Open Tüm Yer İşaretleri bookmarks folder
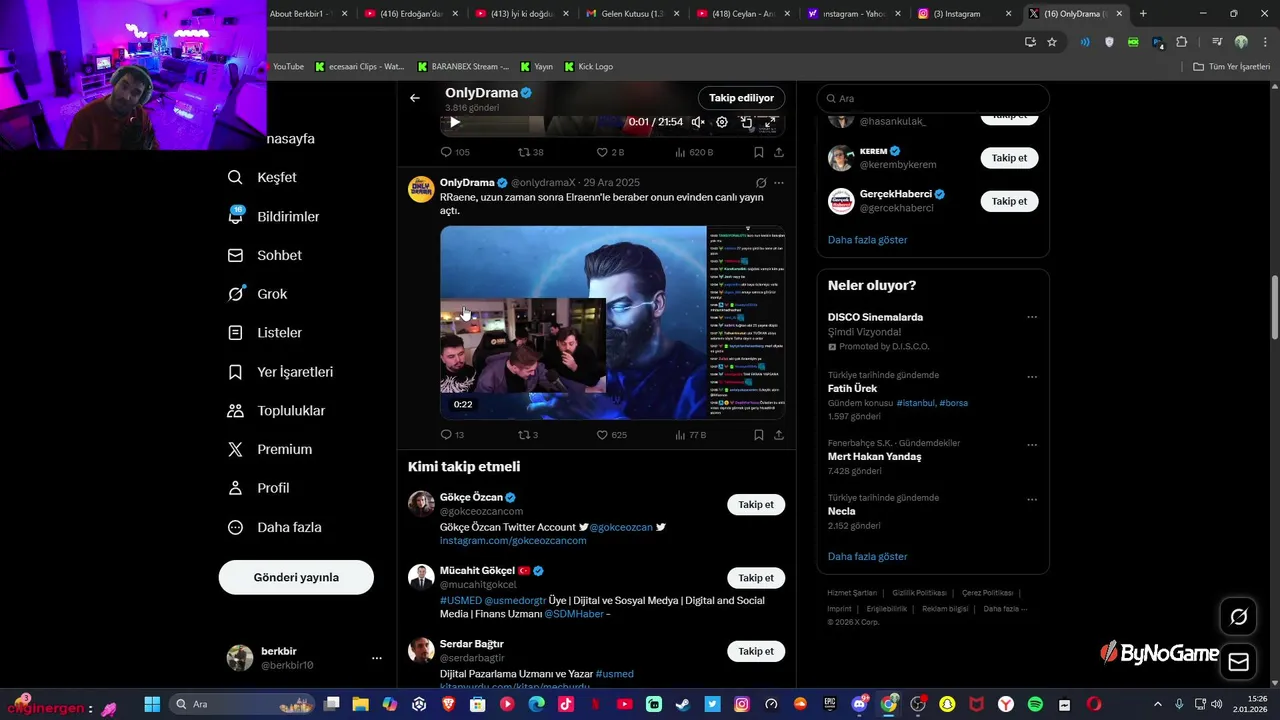The width and height of the screenshot is (1280, 720). pos(1231,66)
